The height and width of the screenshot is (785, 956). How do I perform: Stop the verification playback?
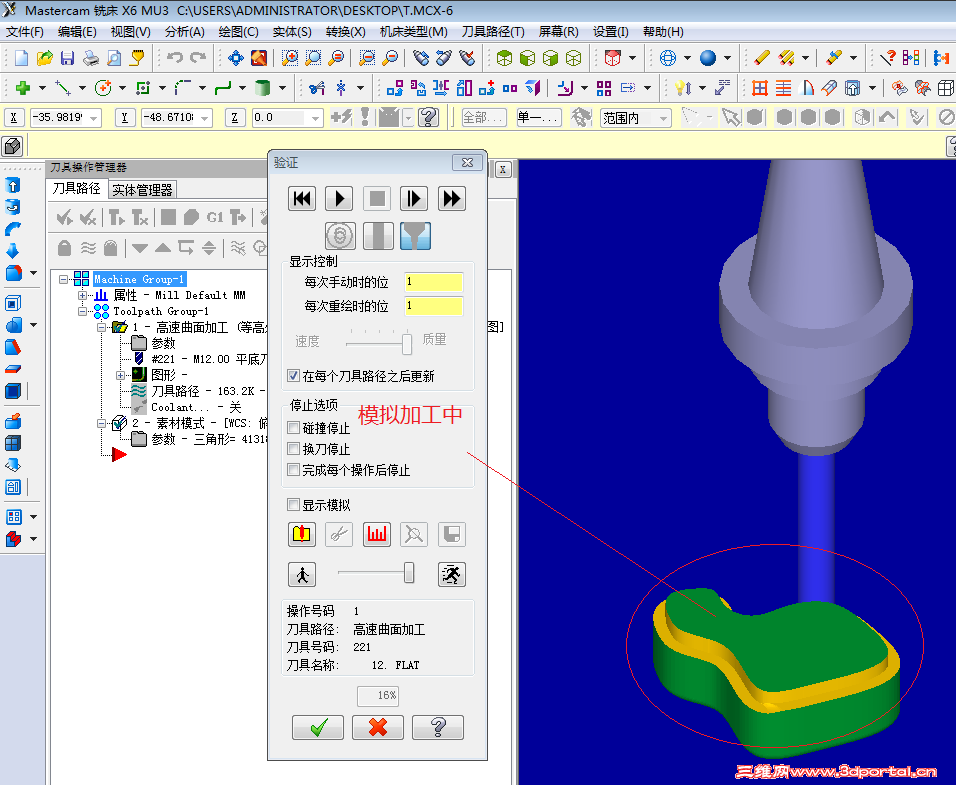[x=377, y=199]
